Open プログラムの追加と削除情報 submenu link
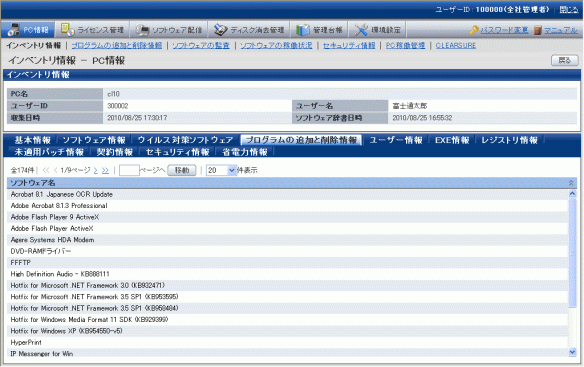This screenshot has height=367, width=584. 117,45
